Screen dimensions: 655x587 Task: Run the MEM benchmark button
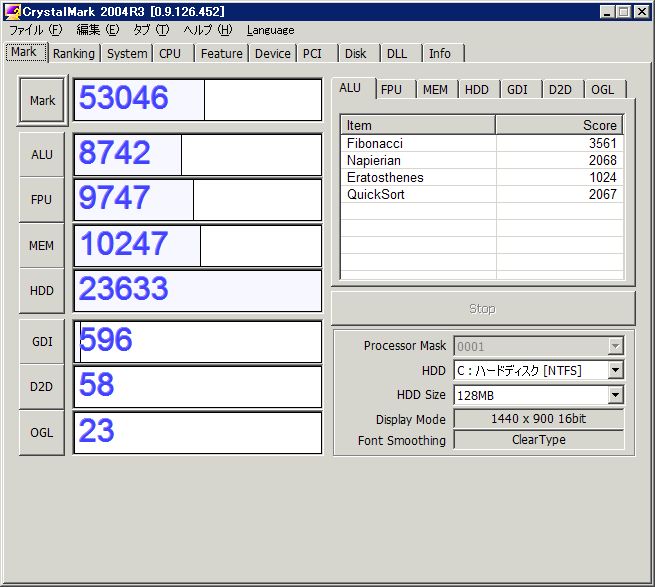point(42,245)
